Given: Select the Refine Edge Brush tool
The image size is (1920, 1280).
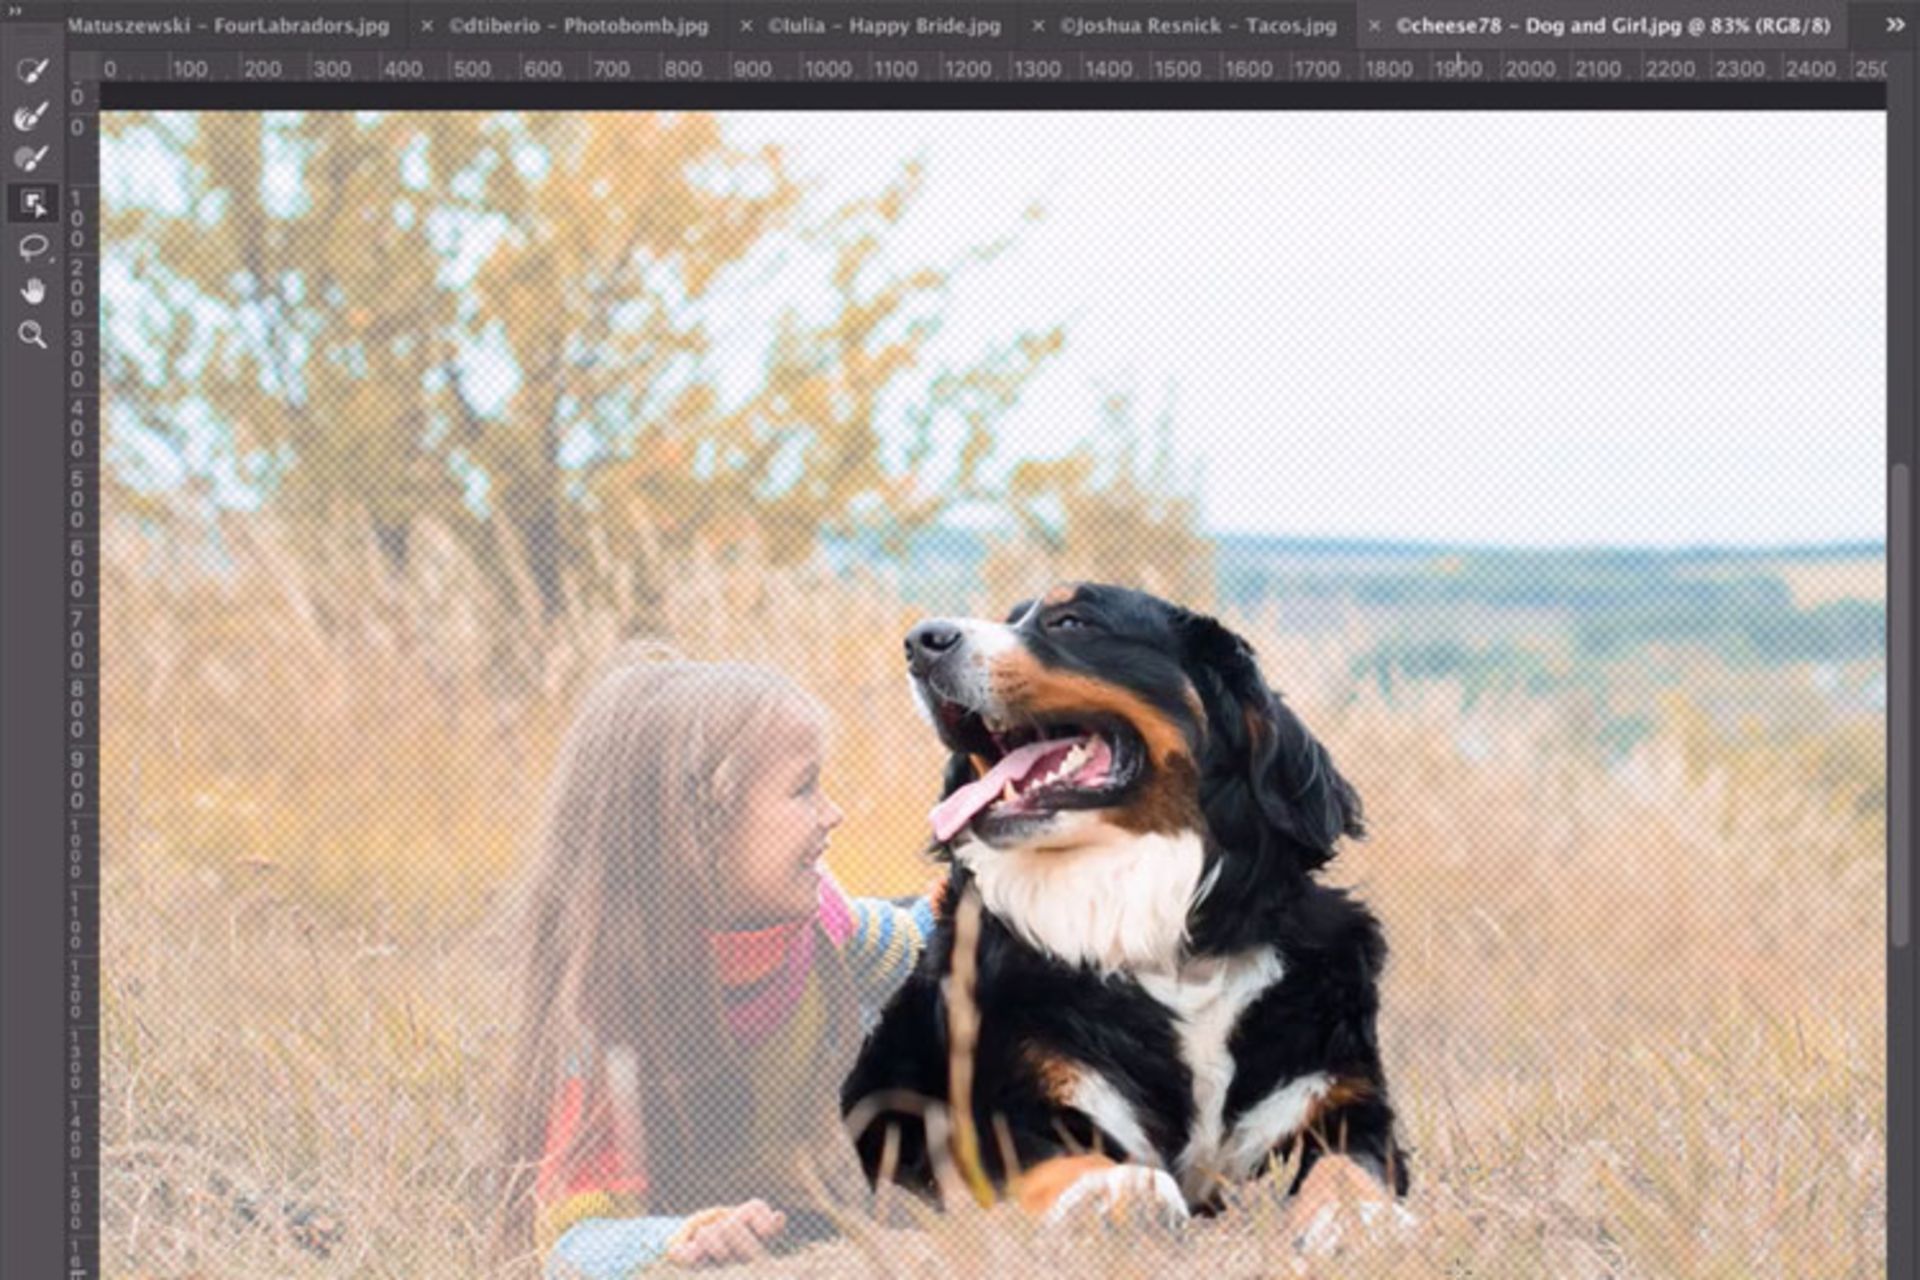Looking at the screenshot, I should click(x=32, y=116).
